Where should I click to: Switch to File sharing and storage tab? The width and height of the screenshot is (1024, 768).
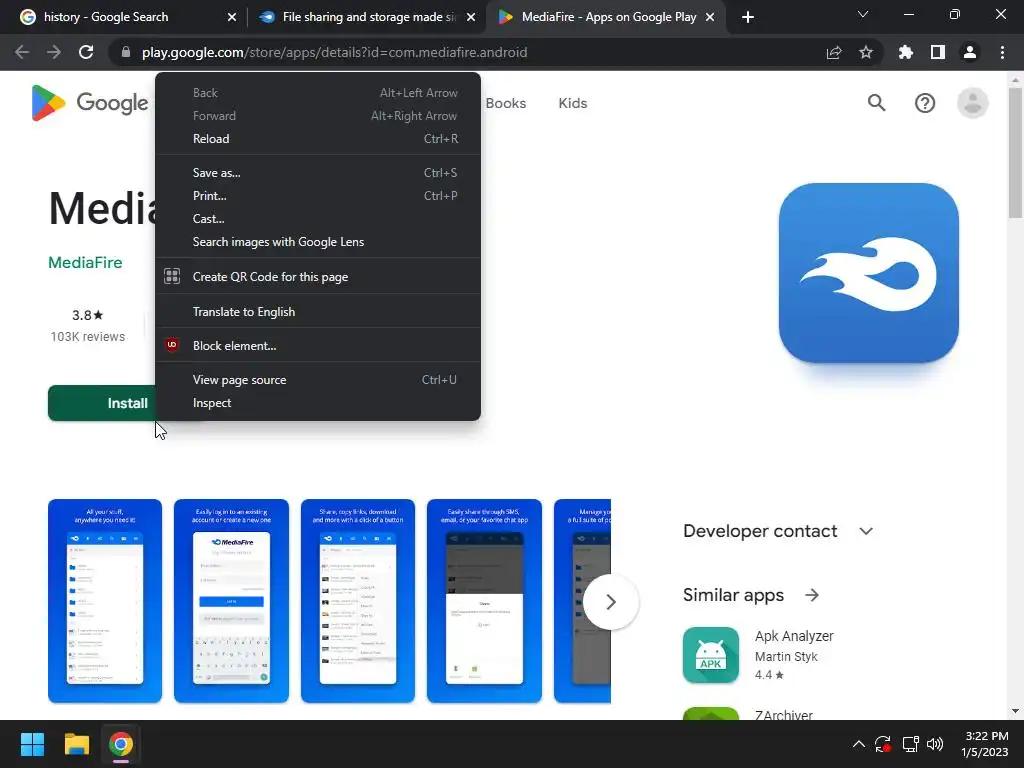coord(366,17)
